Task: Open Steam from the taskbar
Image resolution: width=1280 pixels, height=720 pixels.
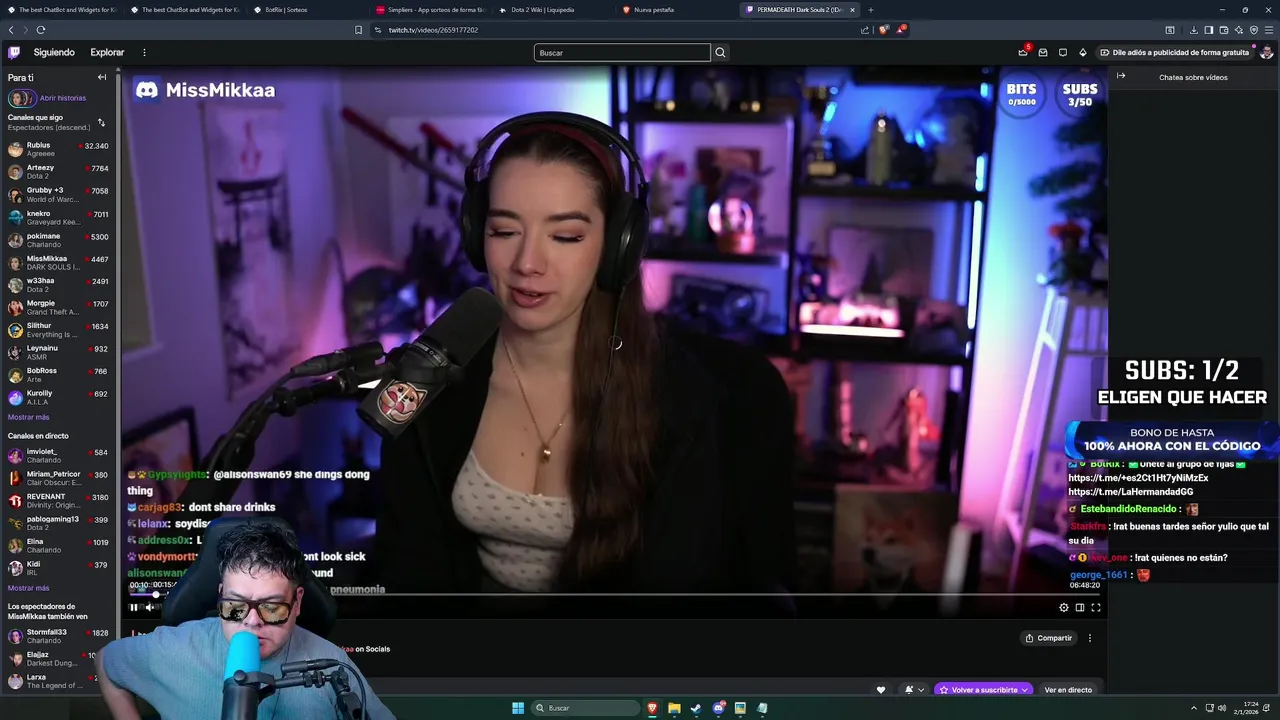Action: [x=696, y=708]
